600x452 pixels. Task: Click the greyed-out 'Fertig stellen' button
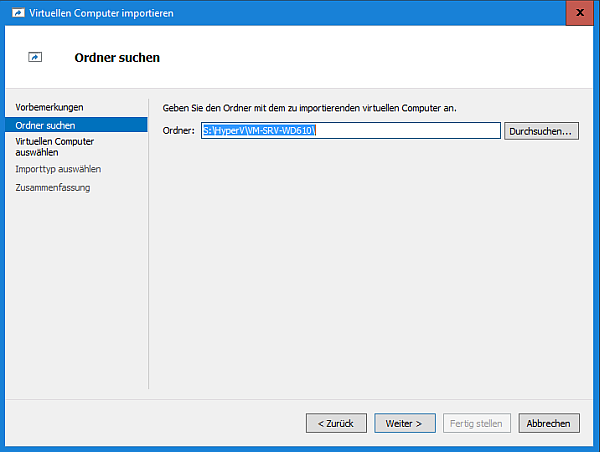point(477,423)
